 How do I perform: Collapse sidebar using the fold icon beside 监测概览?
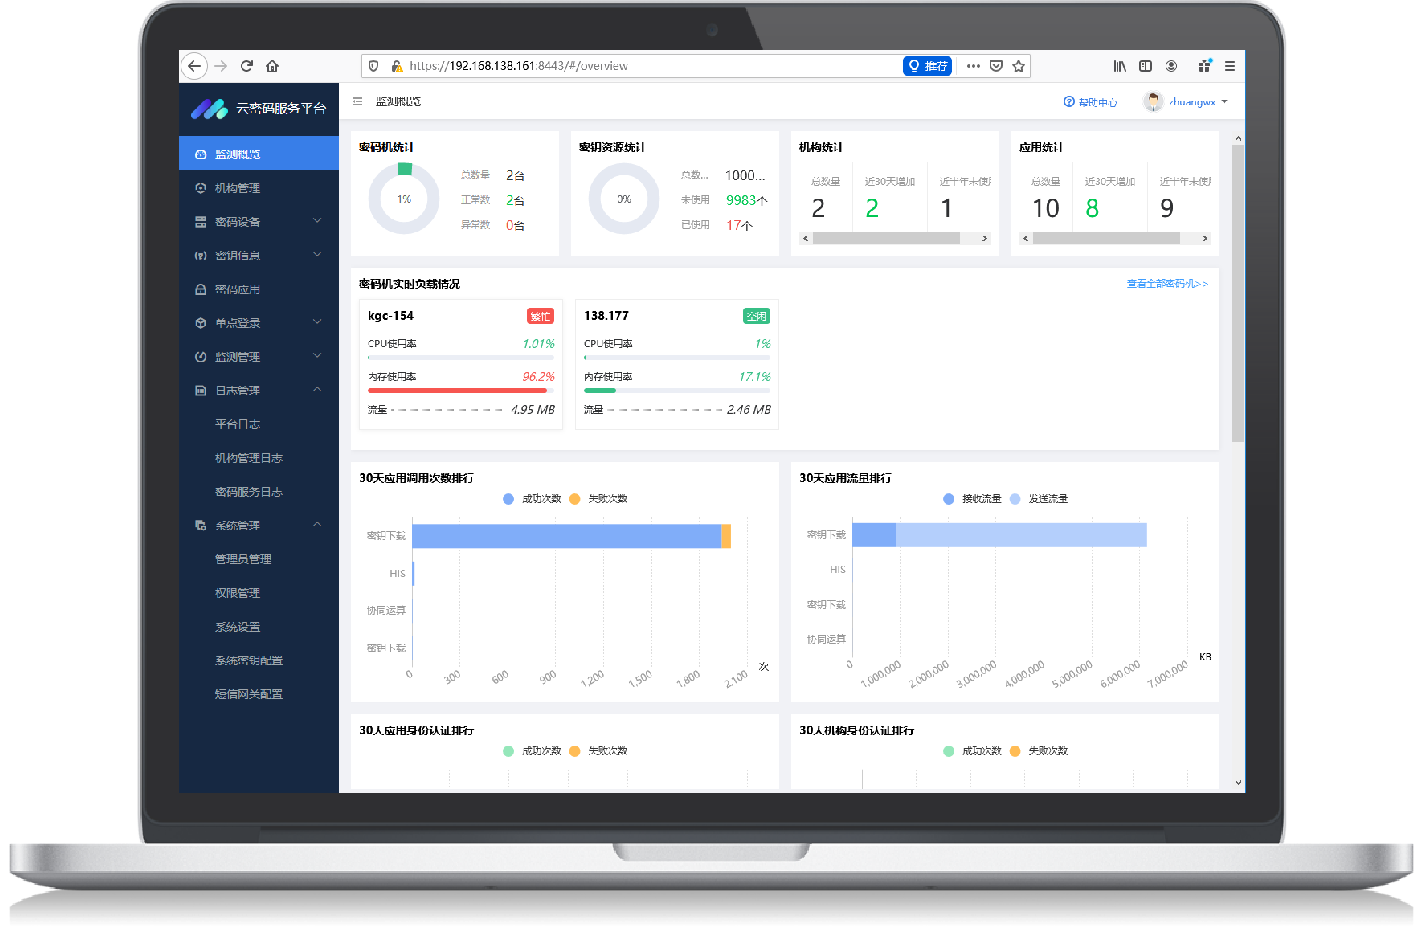coord(358,101)
